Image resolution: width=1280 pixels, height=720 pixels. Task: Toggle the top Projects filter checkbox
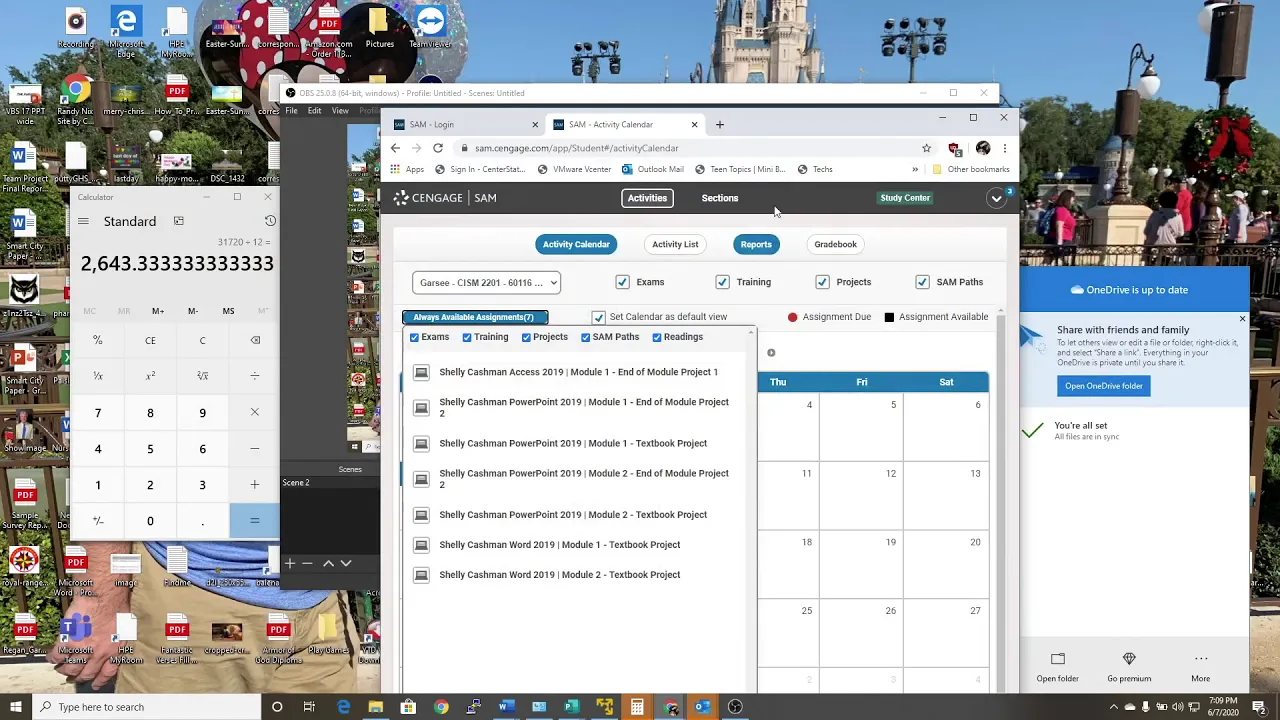(822, 282)
